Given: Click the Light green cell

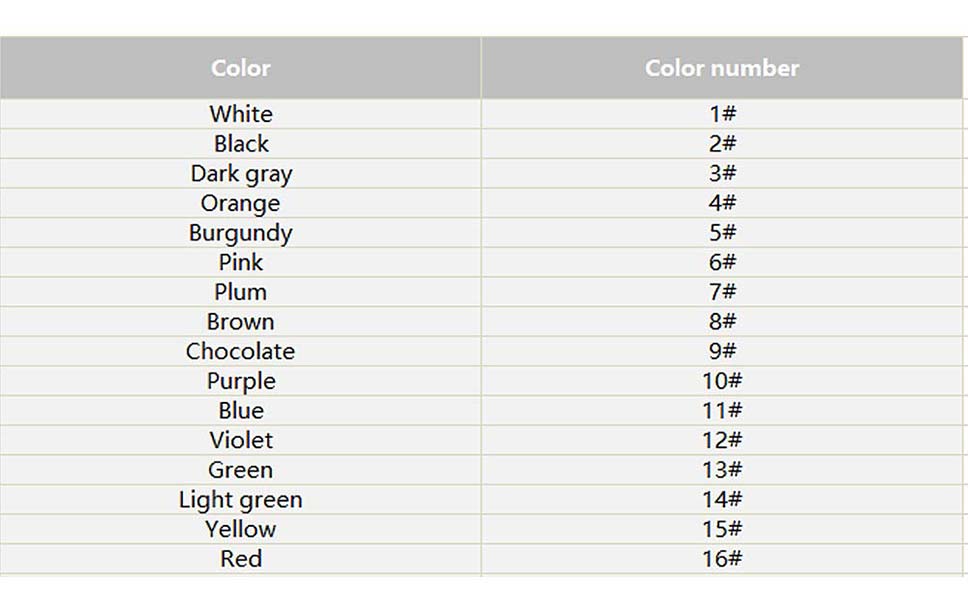Looking at the screenshot, I should coord(241,500).
